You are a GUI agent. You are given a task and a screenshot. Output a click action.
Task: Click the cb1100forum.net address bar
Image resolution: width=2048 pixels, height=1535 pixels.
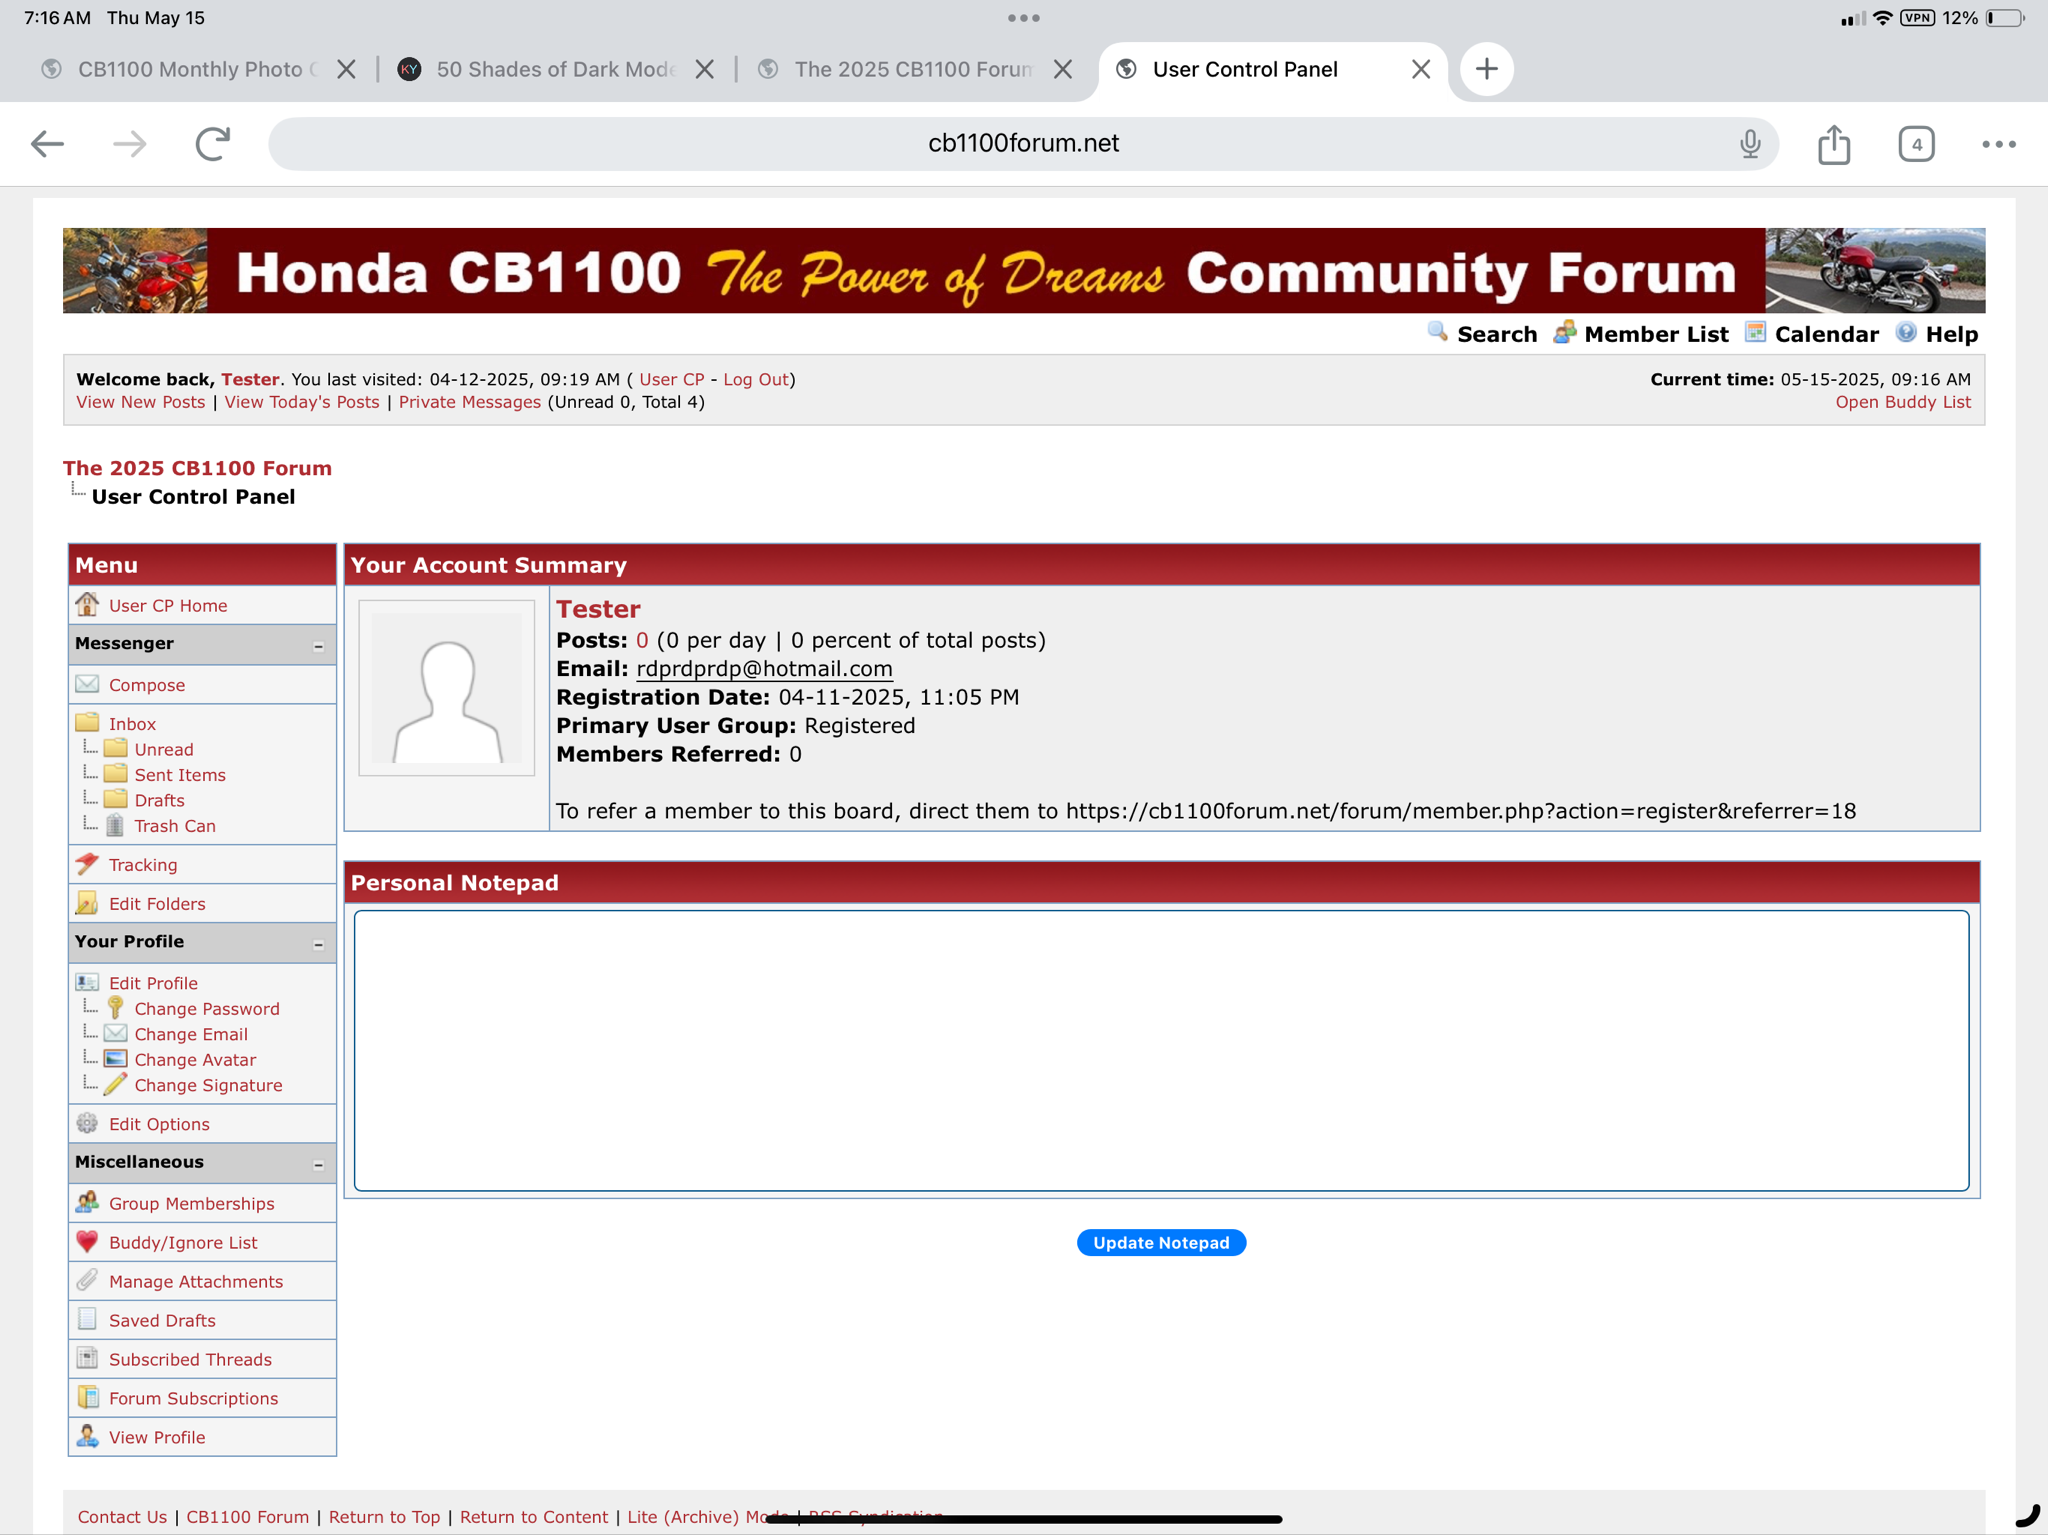pos(1023,144)
